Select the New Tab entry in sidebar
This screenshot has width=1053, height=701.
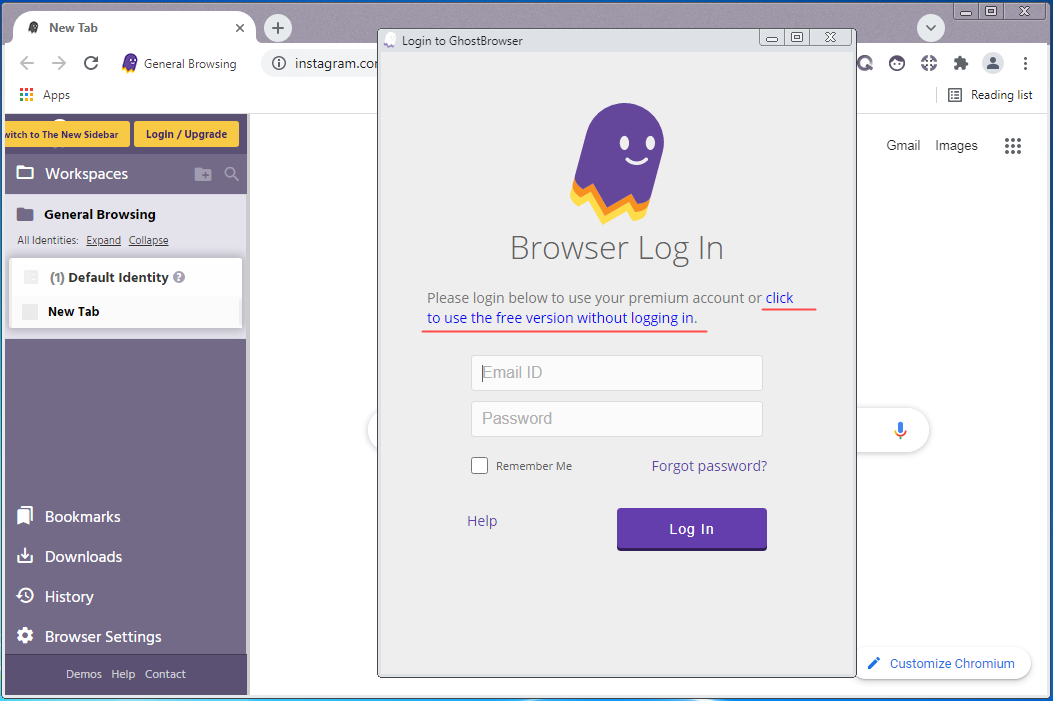pos(126,312)
